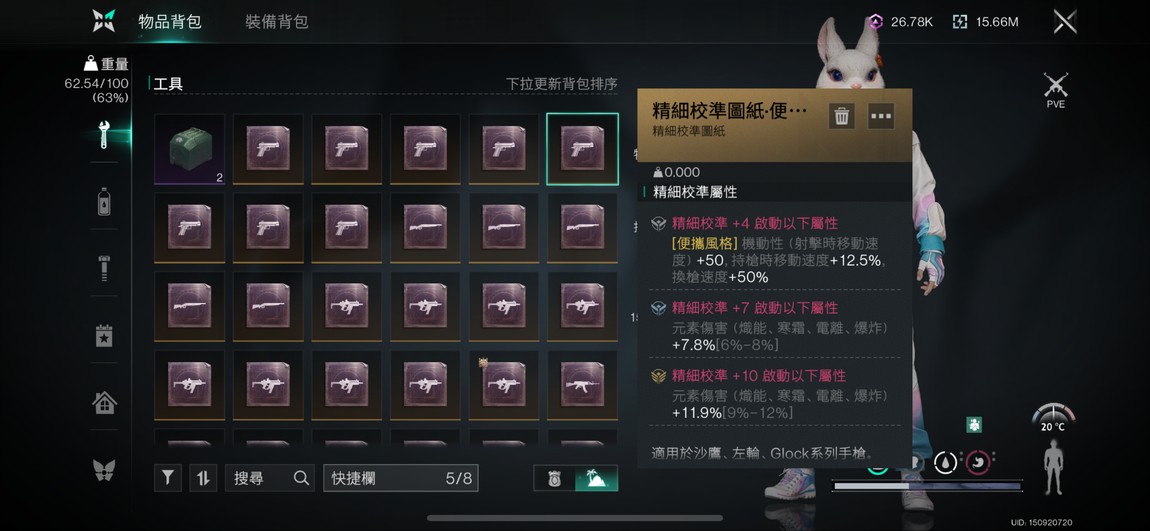Open the sort order arrows button
1150x531 pixels.
pos(203,478)
